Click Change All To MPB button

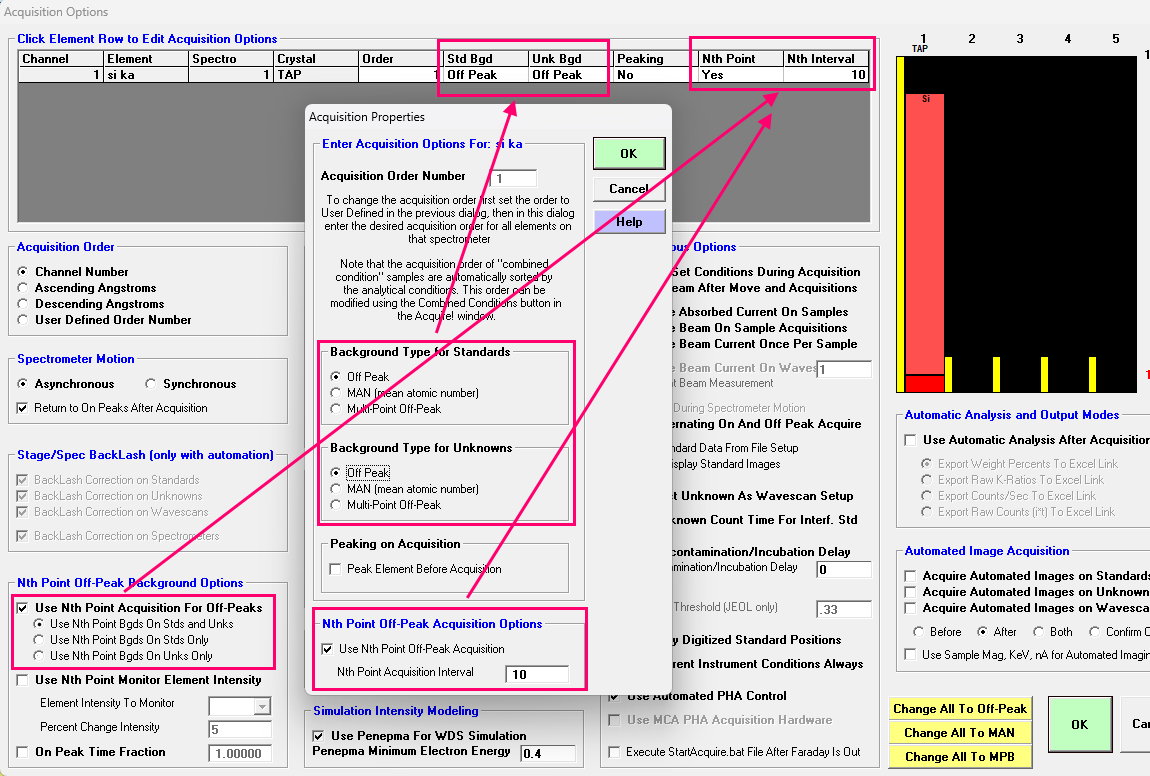tap(959, 757)
